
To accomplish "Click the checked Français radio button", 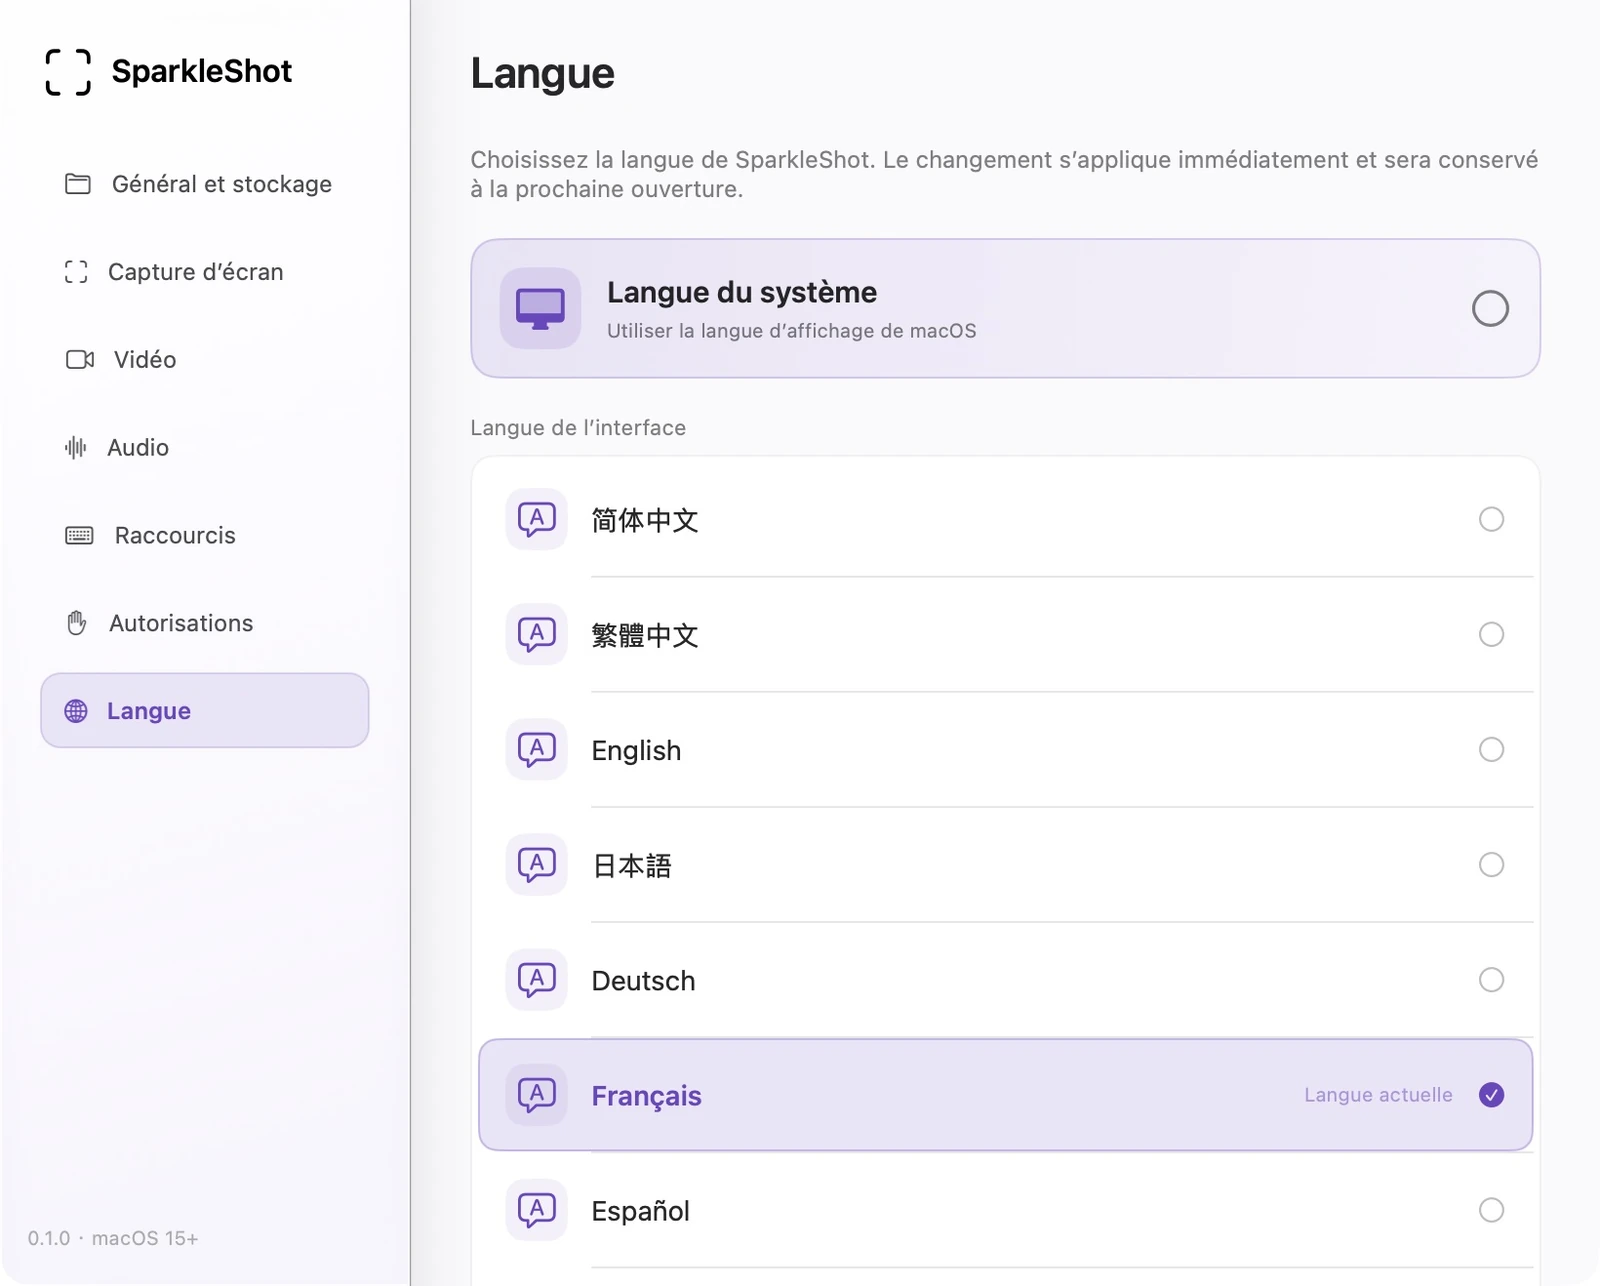I will pyautogui.click(x=1491, y=1095).
